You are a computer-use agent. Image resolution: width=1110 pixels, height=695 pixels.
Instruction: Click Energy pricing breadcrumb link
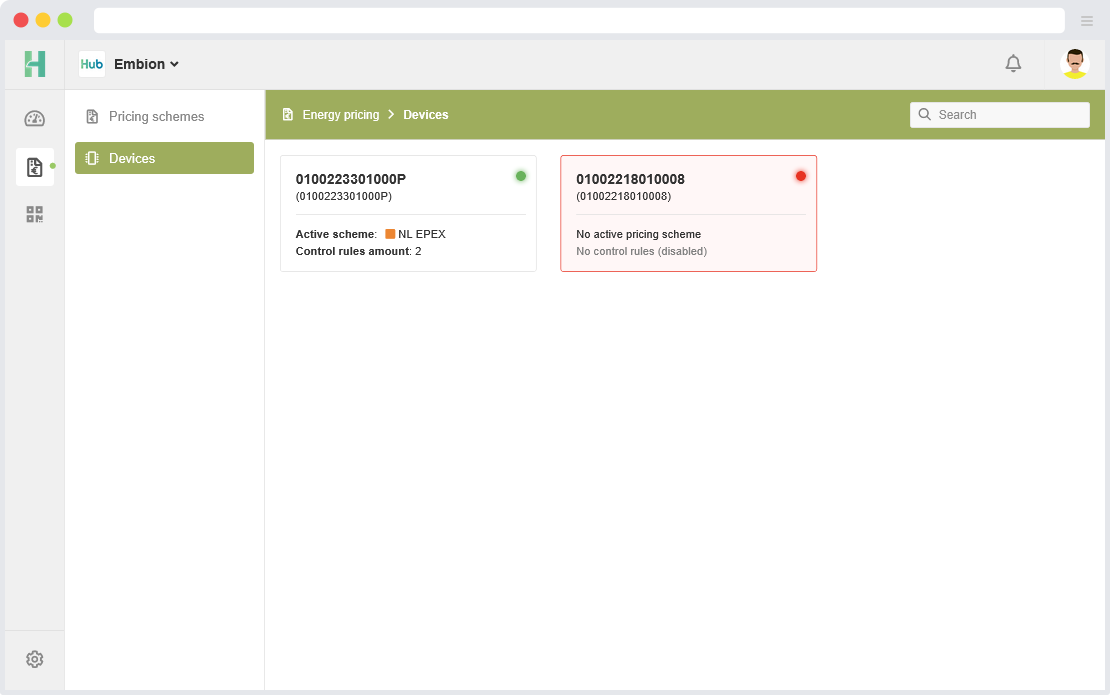coord(341,115)
